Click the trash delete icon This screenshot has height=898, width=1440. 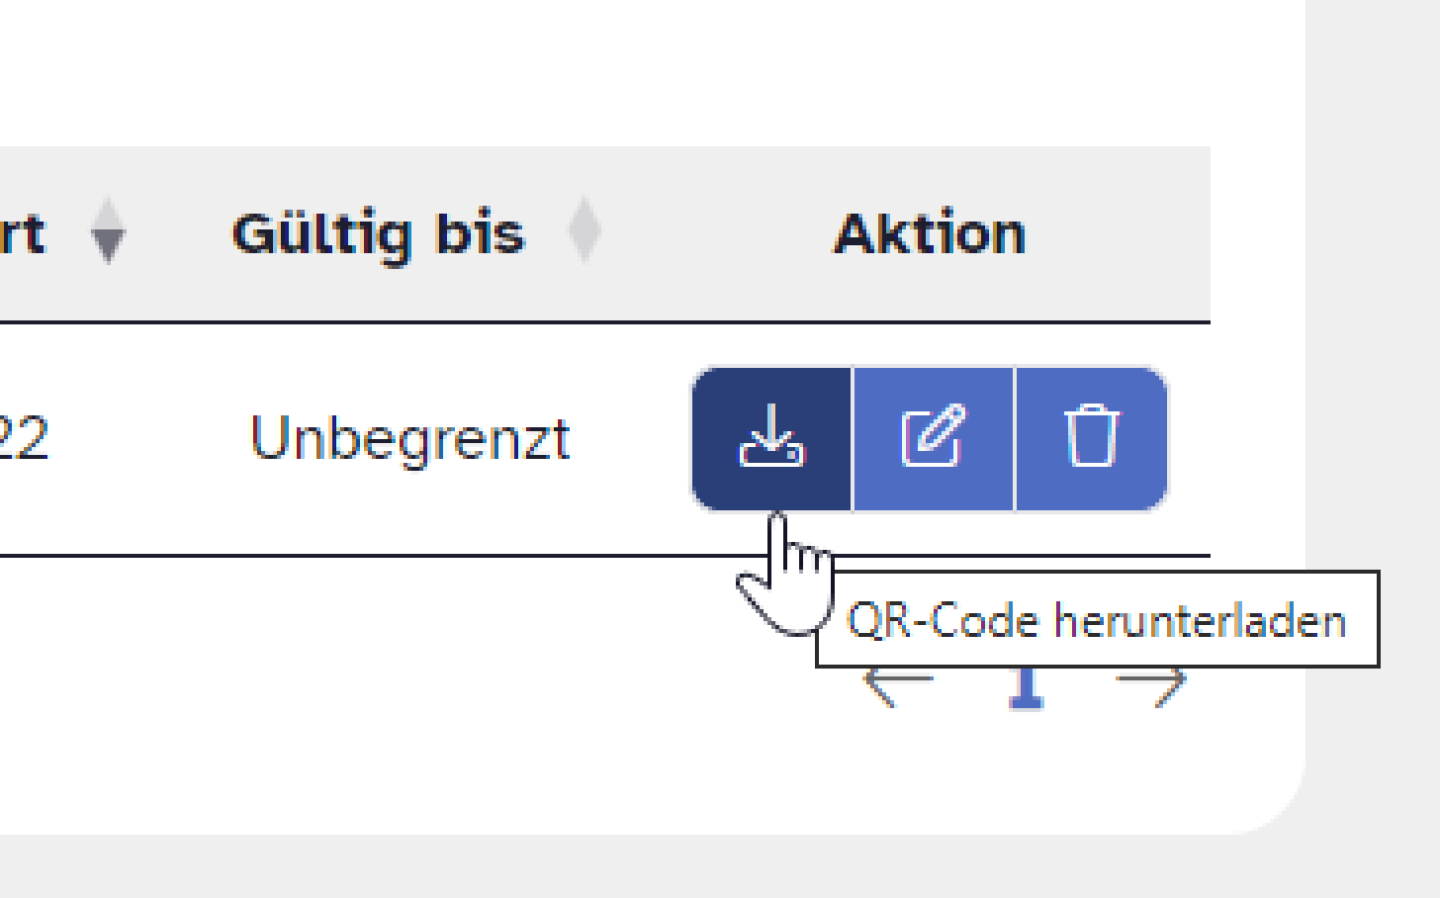pyautogui.click(x=1089, y=439)
